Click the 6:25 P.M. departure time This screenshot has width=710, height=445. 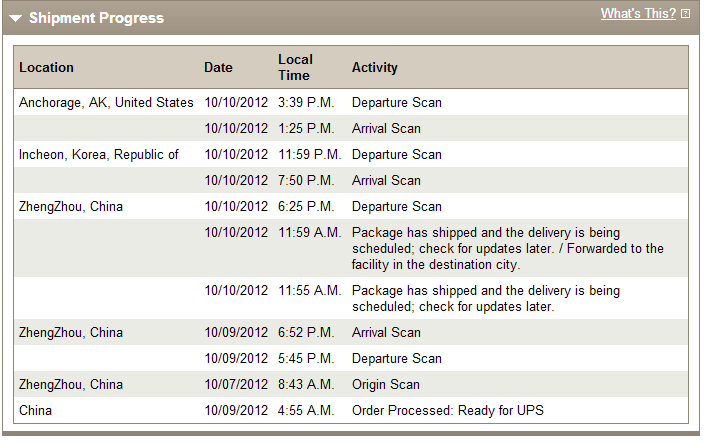pyautogui.click(x=306, y=206)
